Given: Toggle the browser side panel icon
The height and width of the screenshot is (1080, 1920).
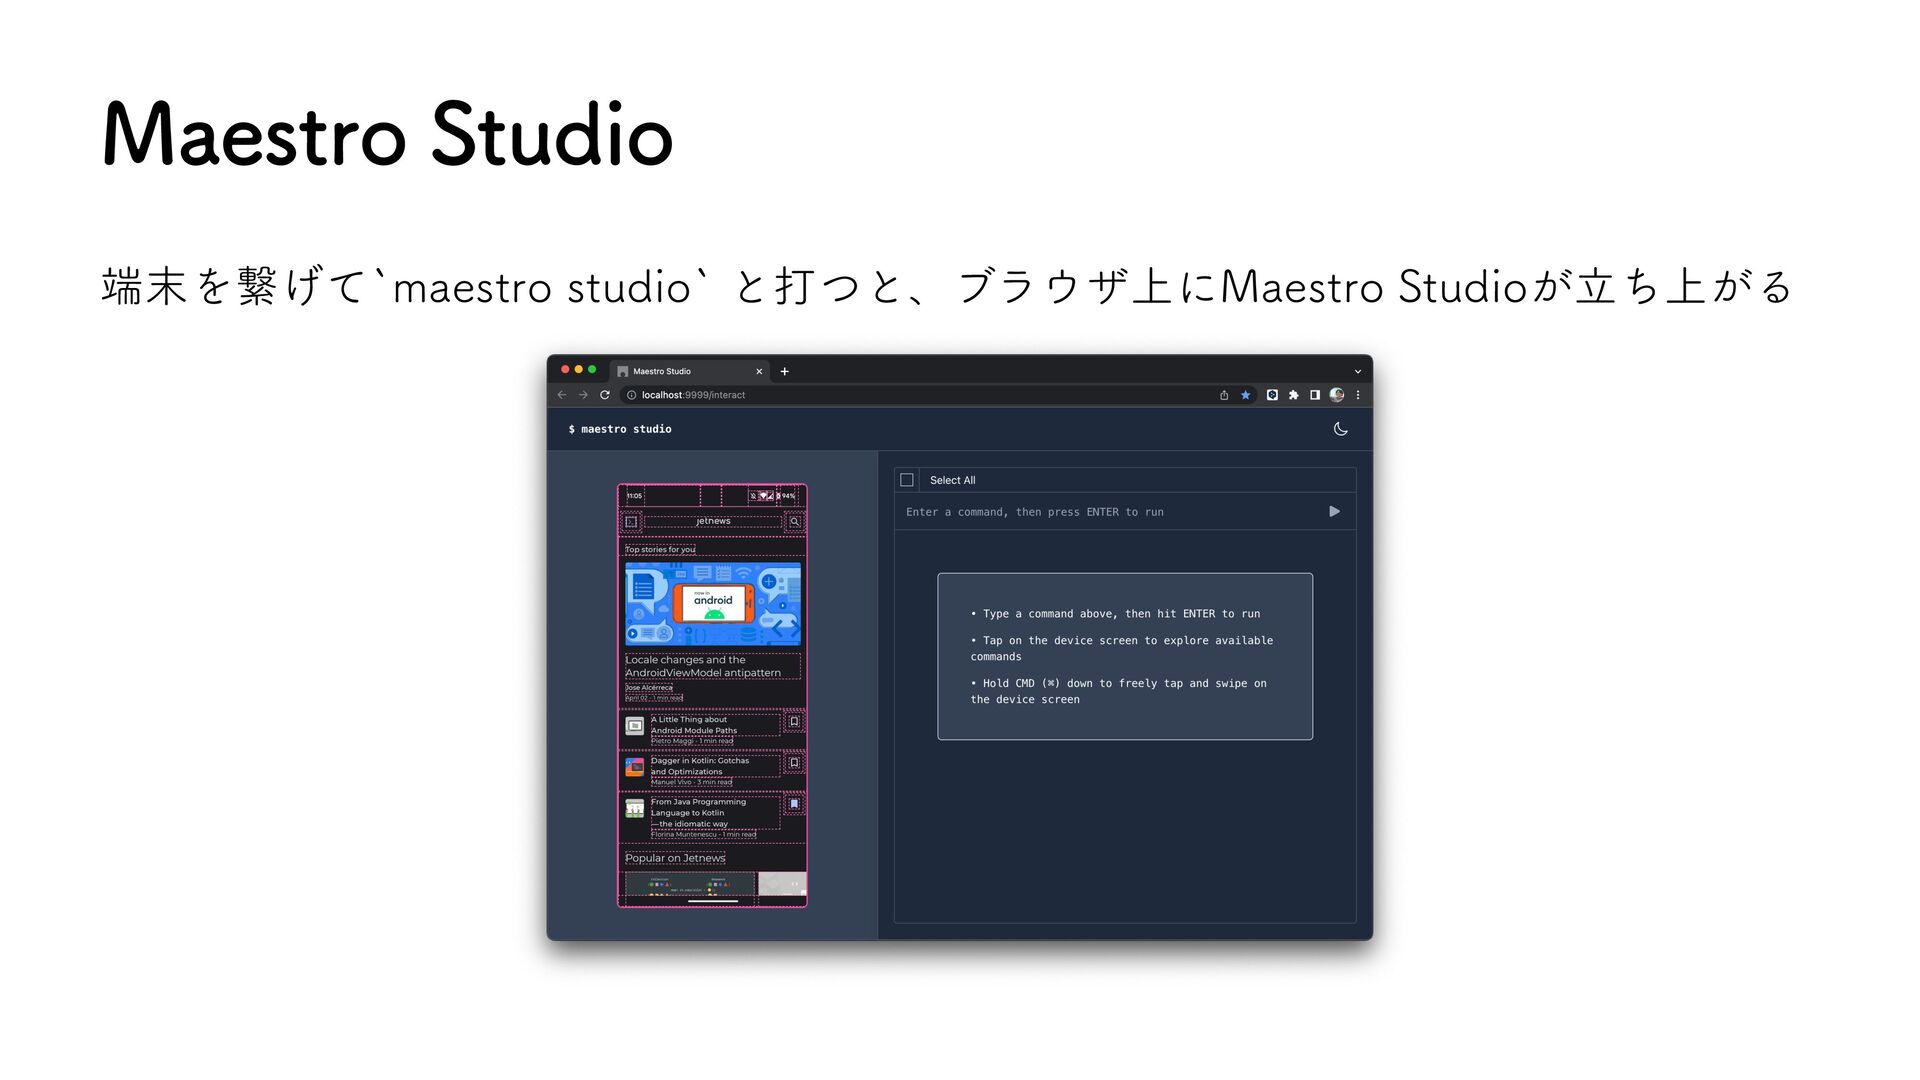Looking at the screenshot, I should [1315, 395].
